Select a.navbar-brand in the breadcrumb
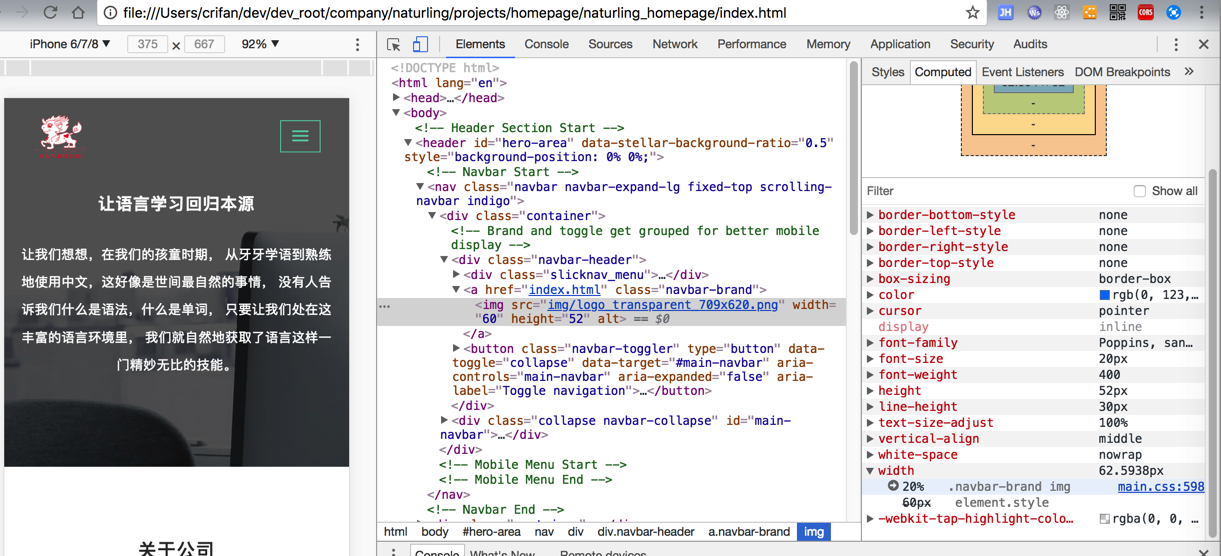Image resolution: width=1221 pixels, height=556 pixels. pos(749,532)
